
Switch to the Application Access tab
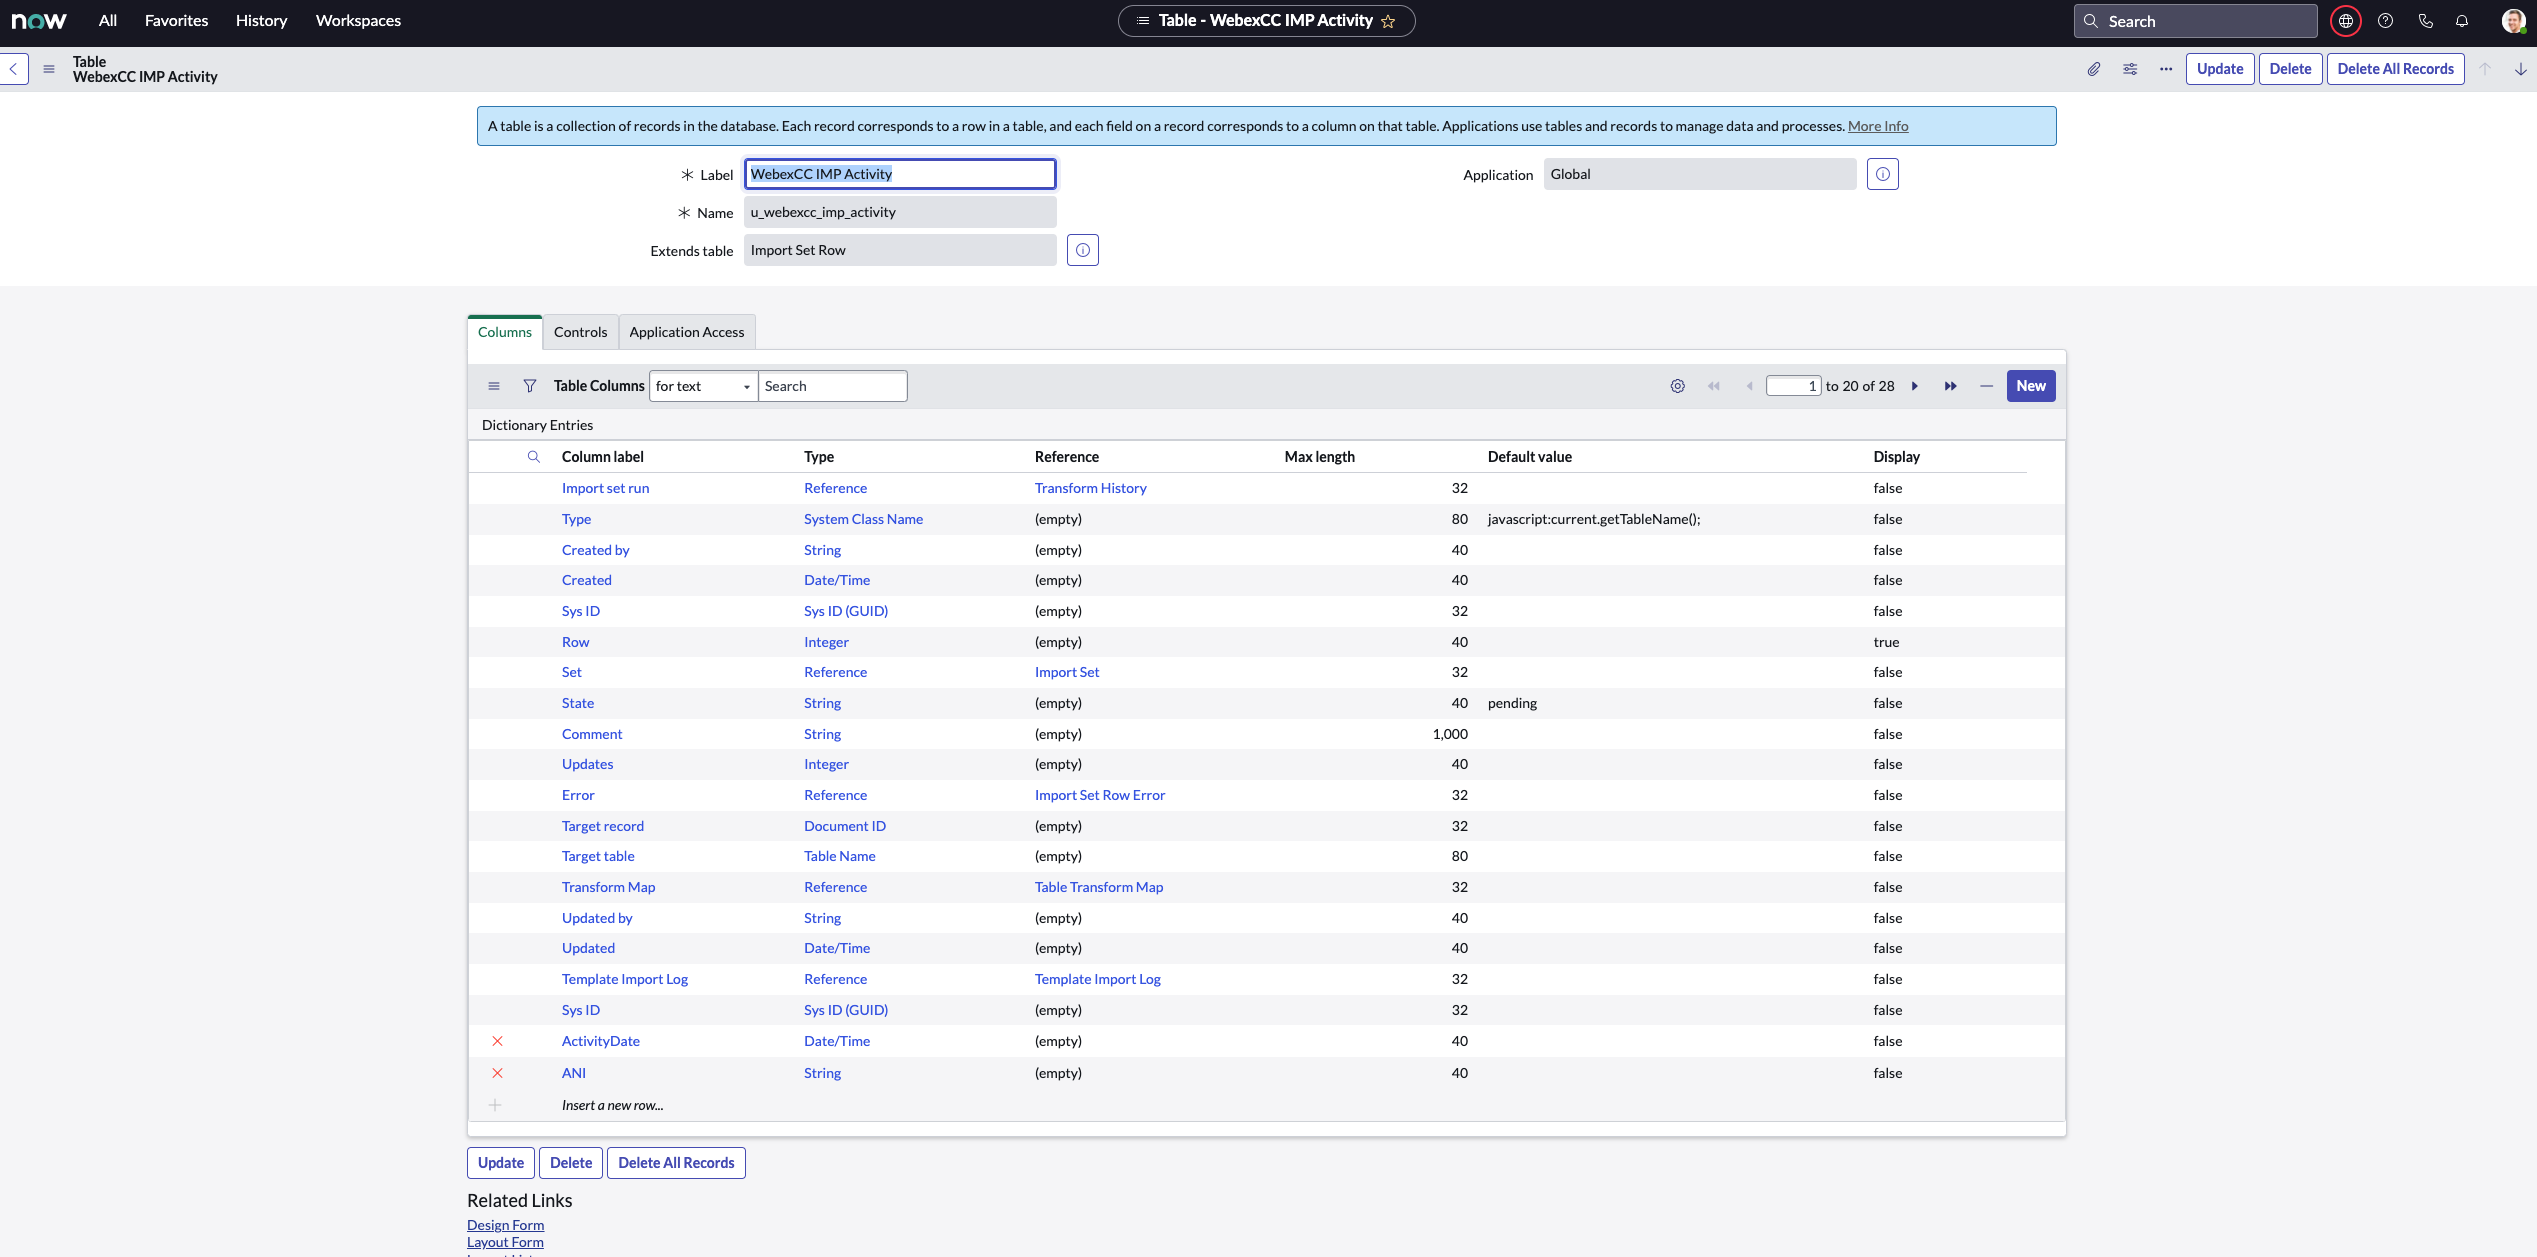click(x=687, y=332)
